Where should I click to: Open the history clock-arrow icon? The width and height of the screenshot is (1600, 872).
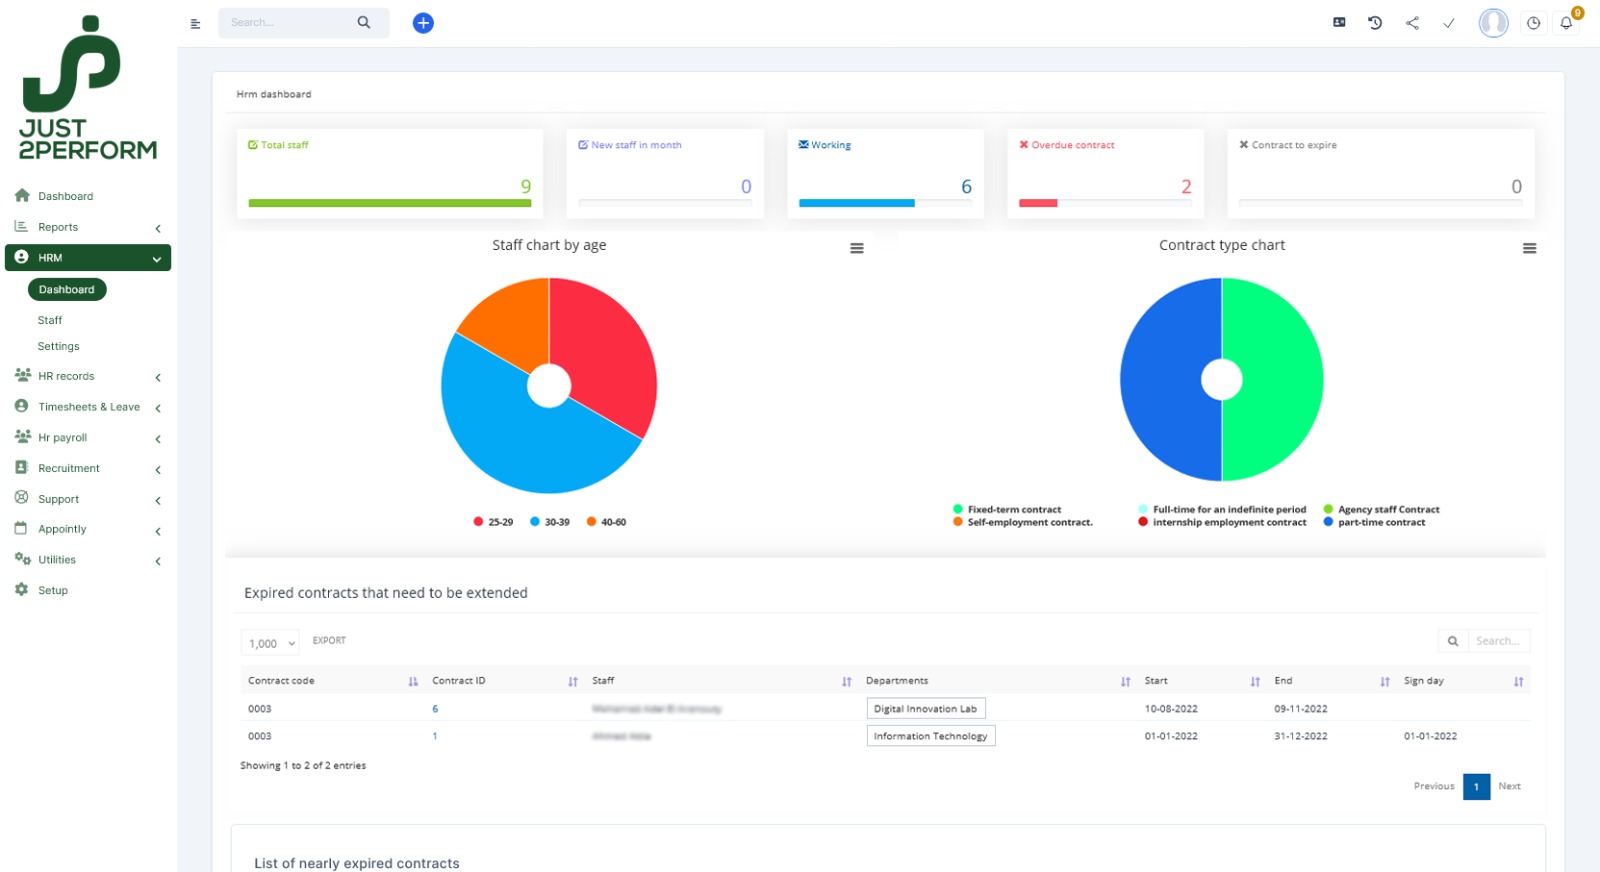pos(1375,22)
